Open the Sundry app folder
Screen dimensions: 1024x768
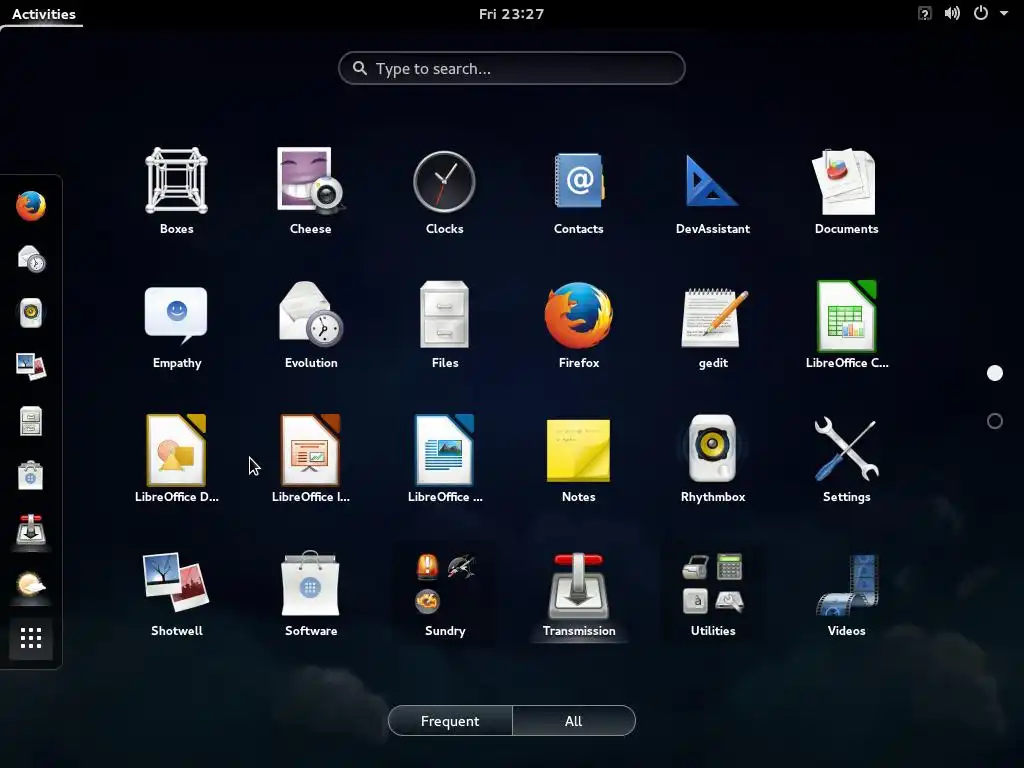tap(445, 593)
